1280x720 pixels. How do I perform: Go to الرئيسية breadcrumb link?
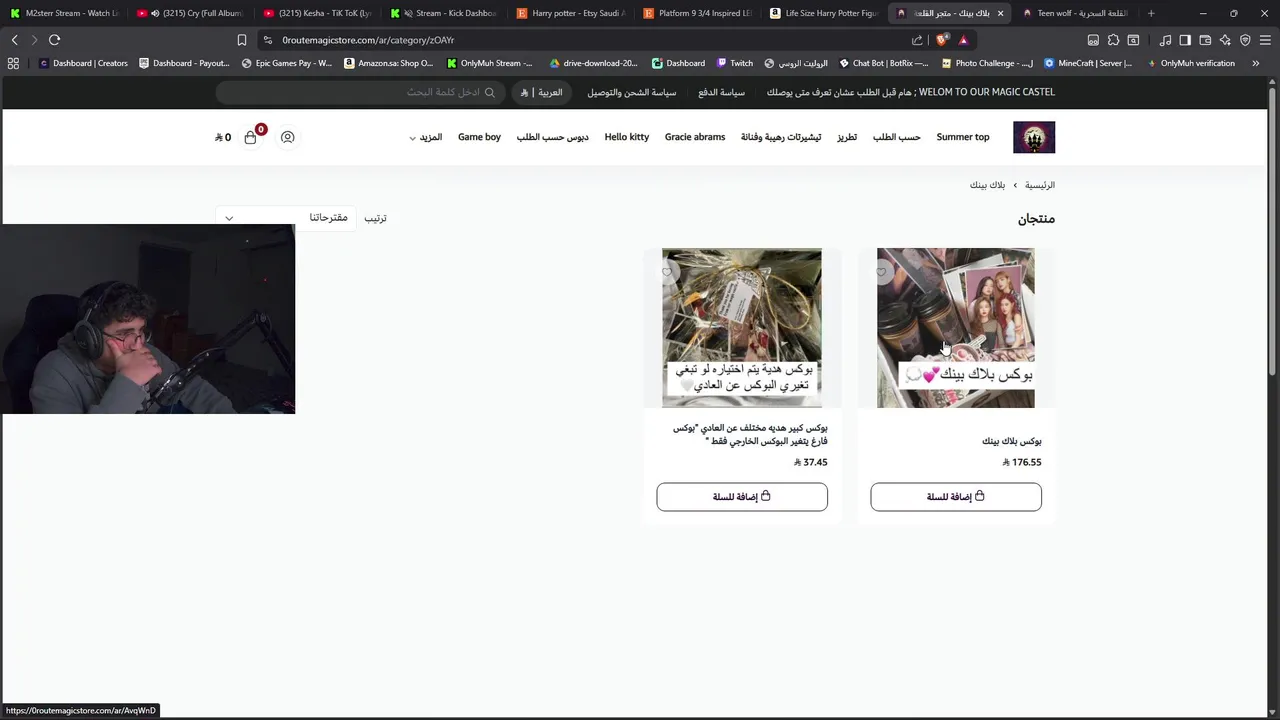point(1040,185)
